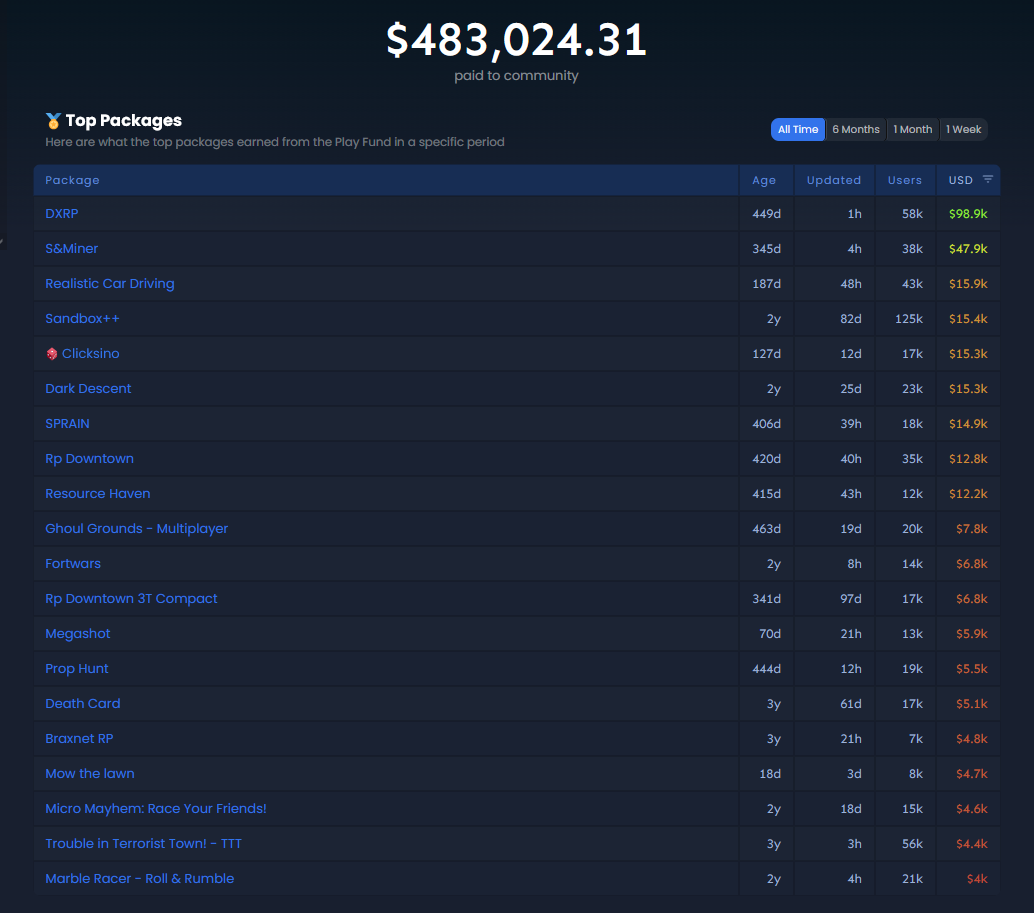The width and height of the screenshot is (1034, 913).
Task: Click the $98.9k earnings for DXRP
Action: click(967, 214)
